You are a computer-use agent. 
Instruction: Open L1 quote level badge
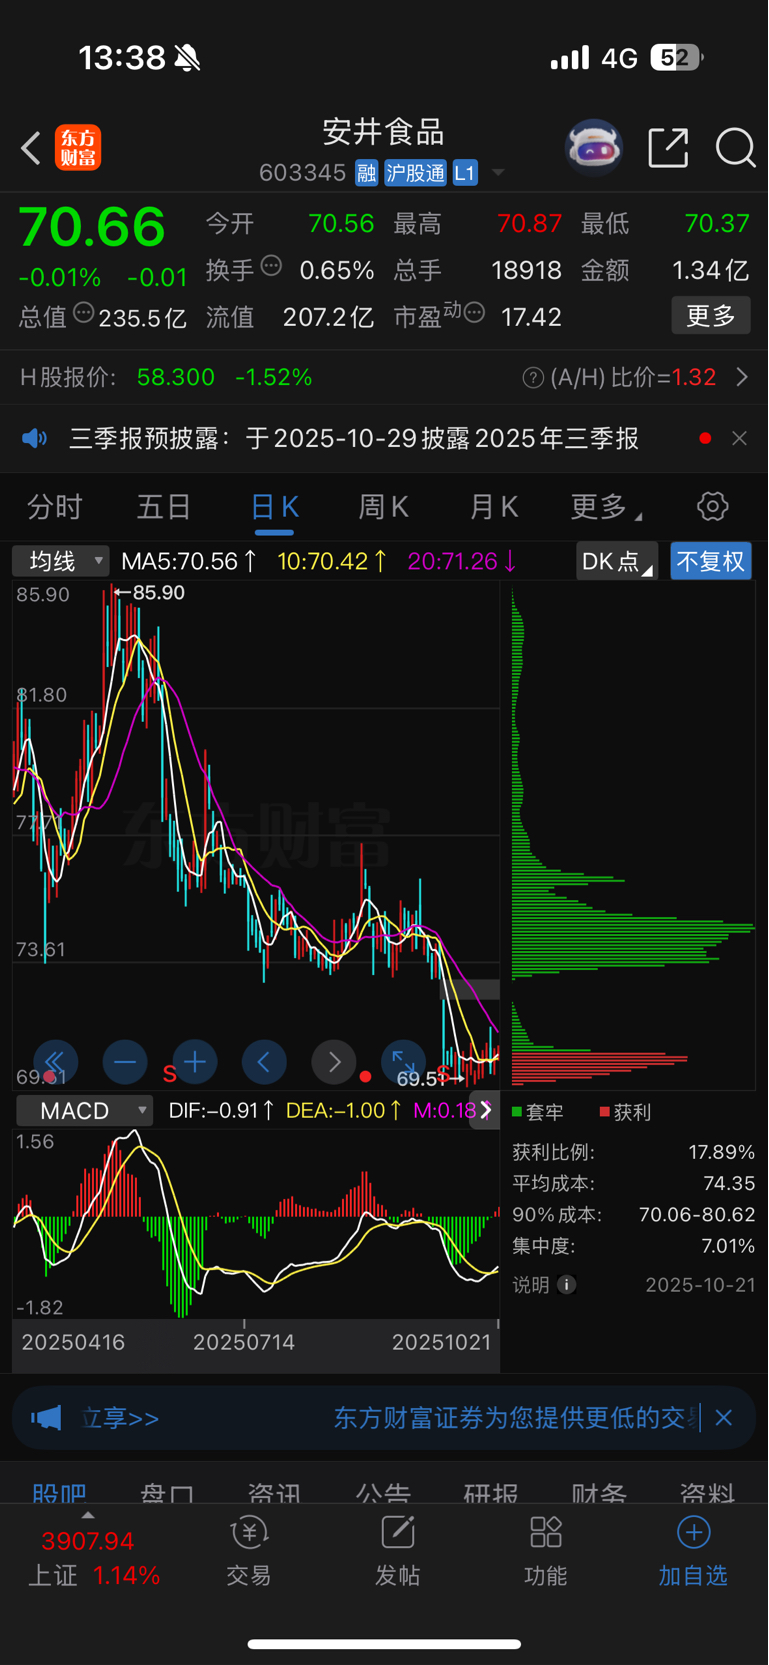pos(465,173)
